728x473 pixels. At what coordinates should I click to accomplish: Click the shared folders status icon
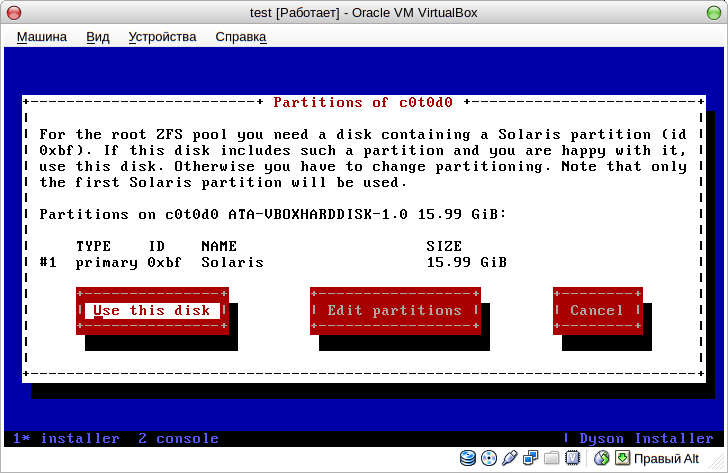(x=551, y=458)
